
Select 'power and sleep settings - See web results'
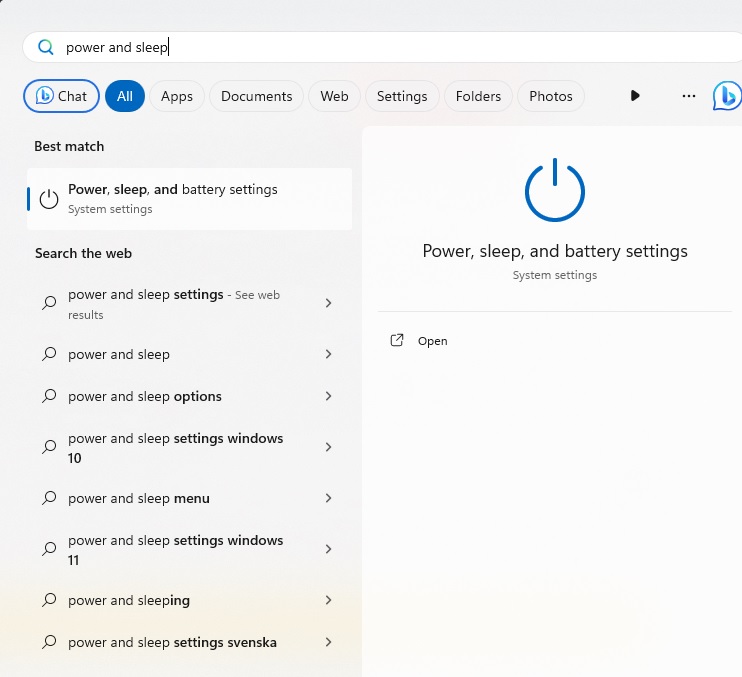(189, 304)
